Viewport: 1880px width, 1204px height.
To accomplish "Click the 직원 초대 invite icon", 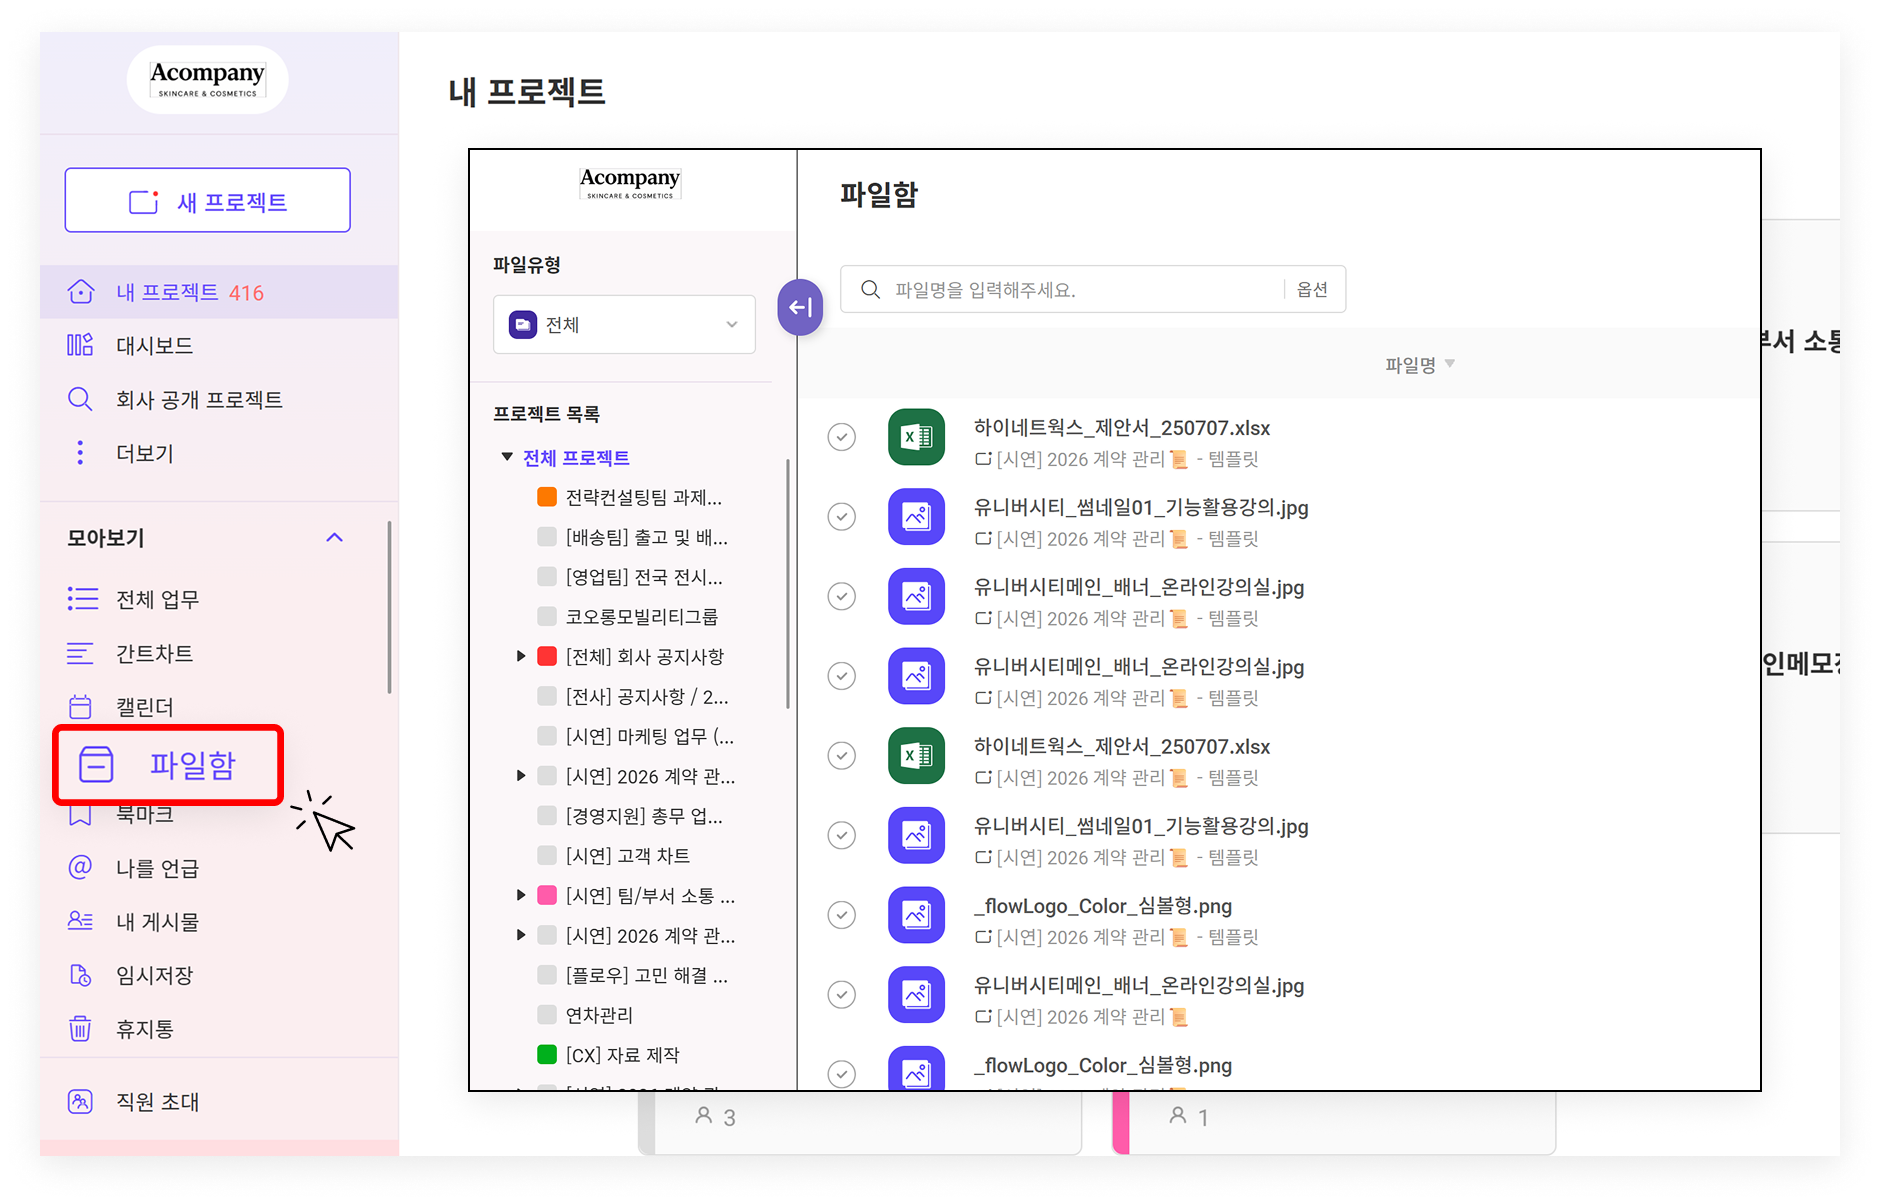I will point(80,1101).
